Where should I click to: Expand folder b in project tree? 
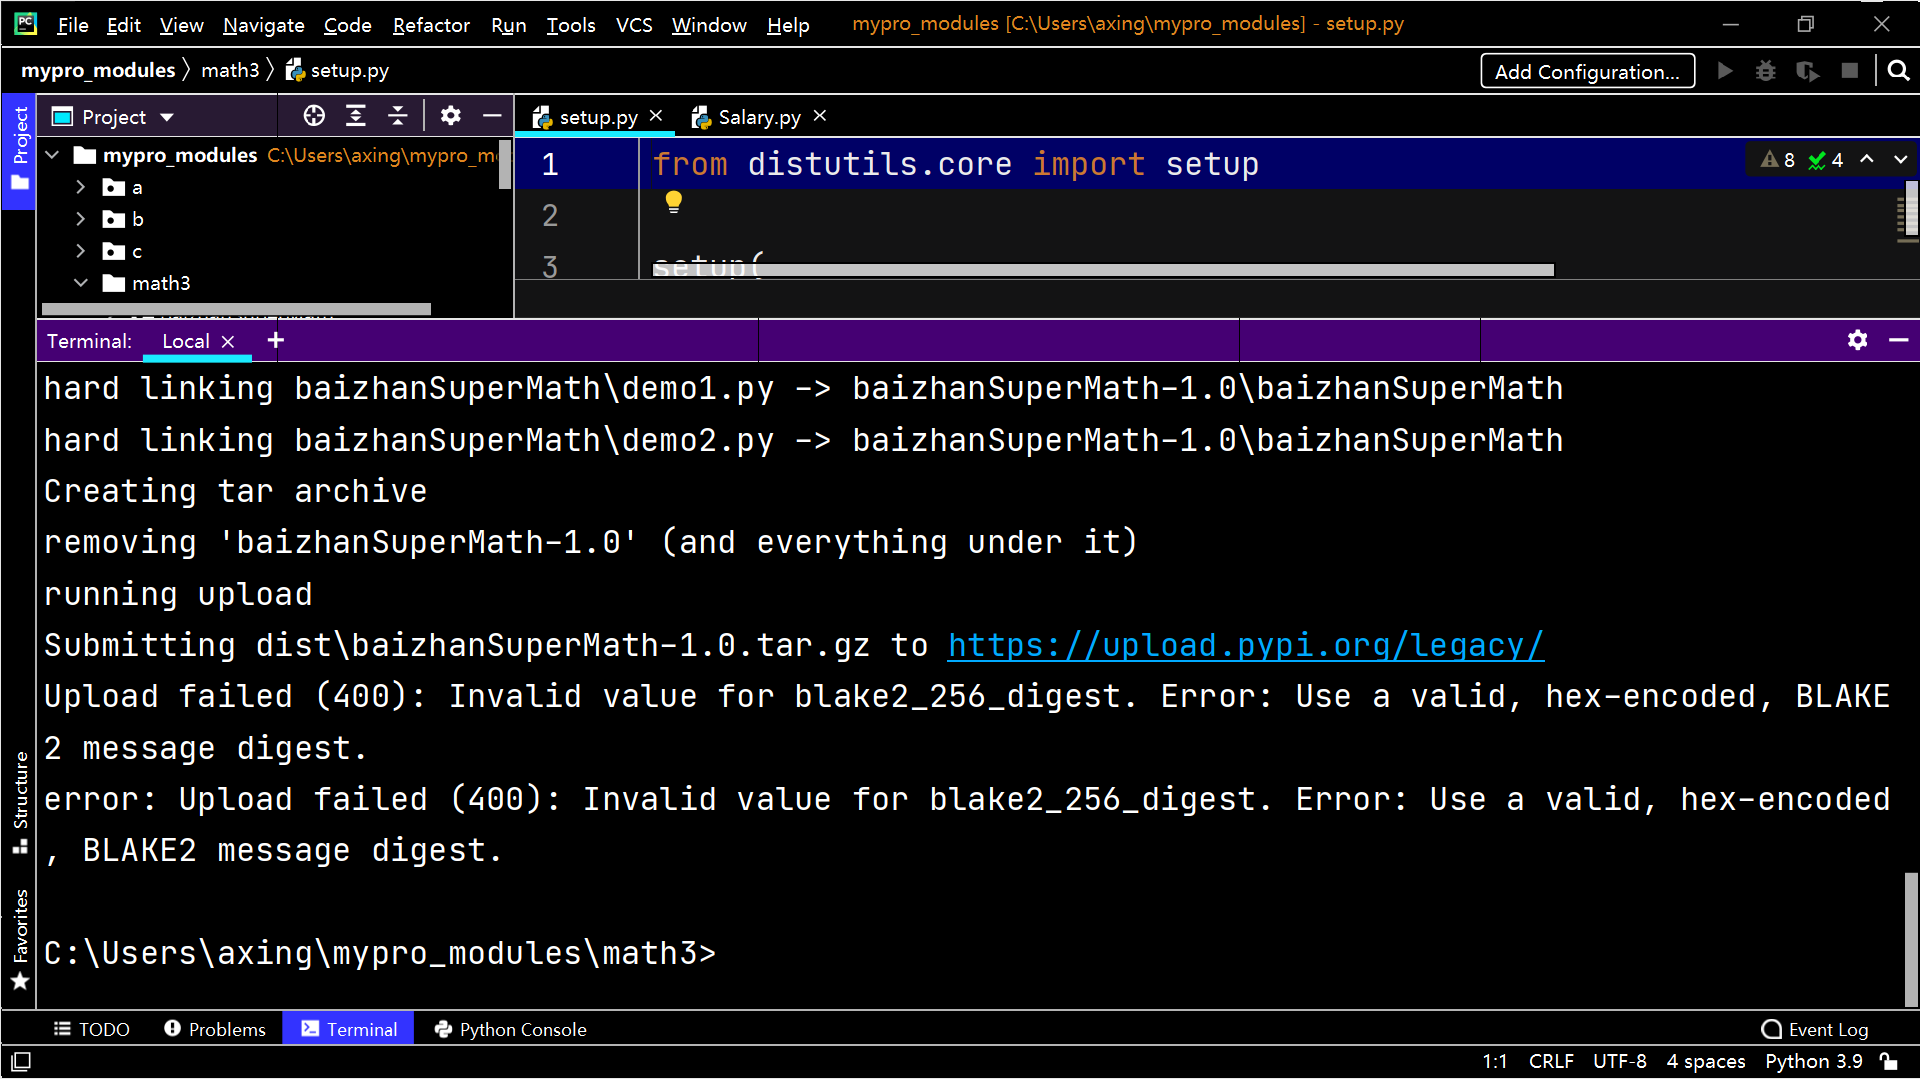81,219
